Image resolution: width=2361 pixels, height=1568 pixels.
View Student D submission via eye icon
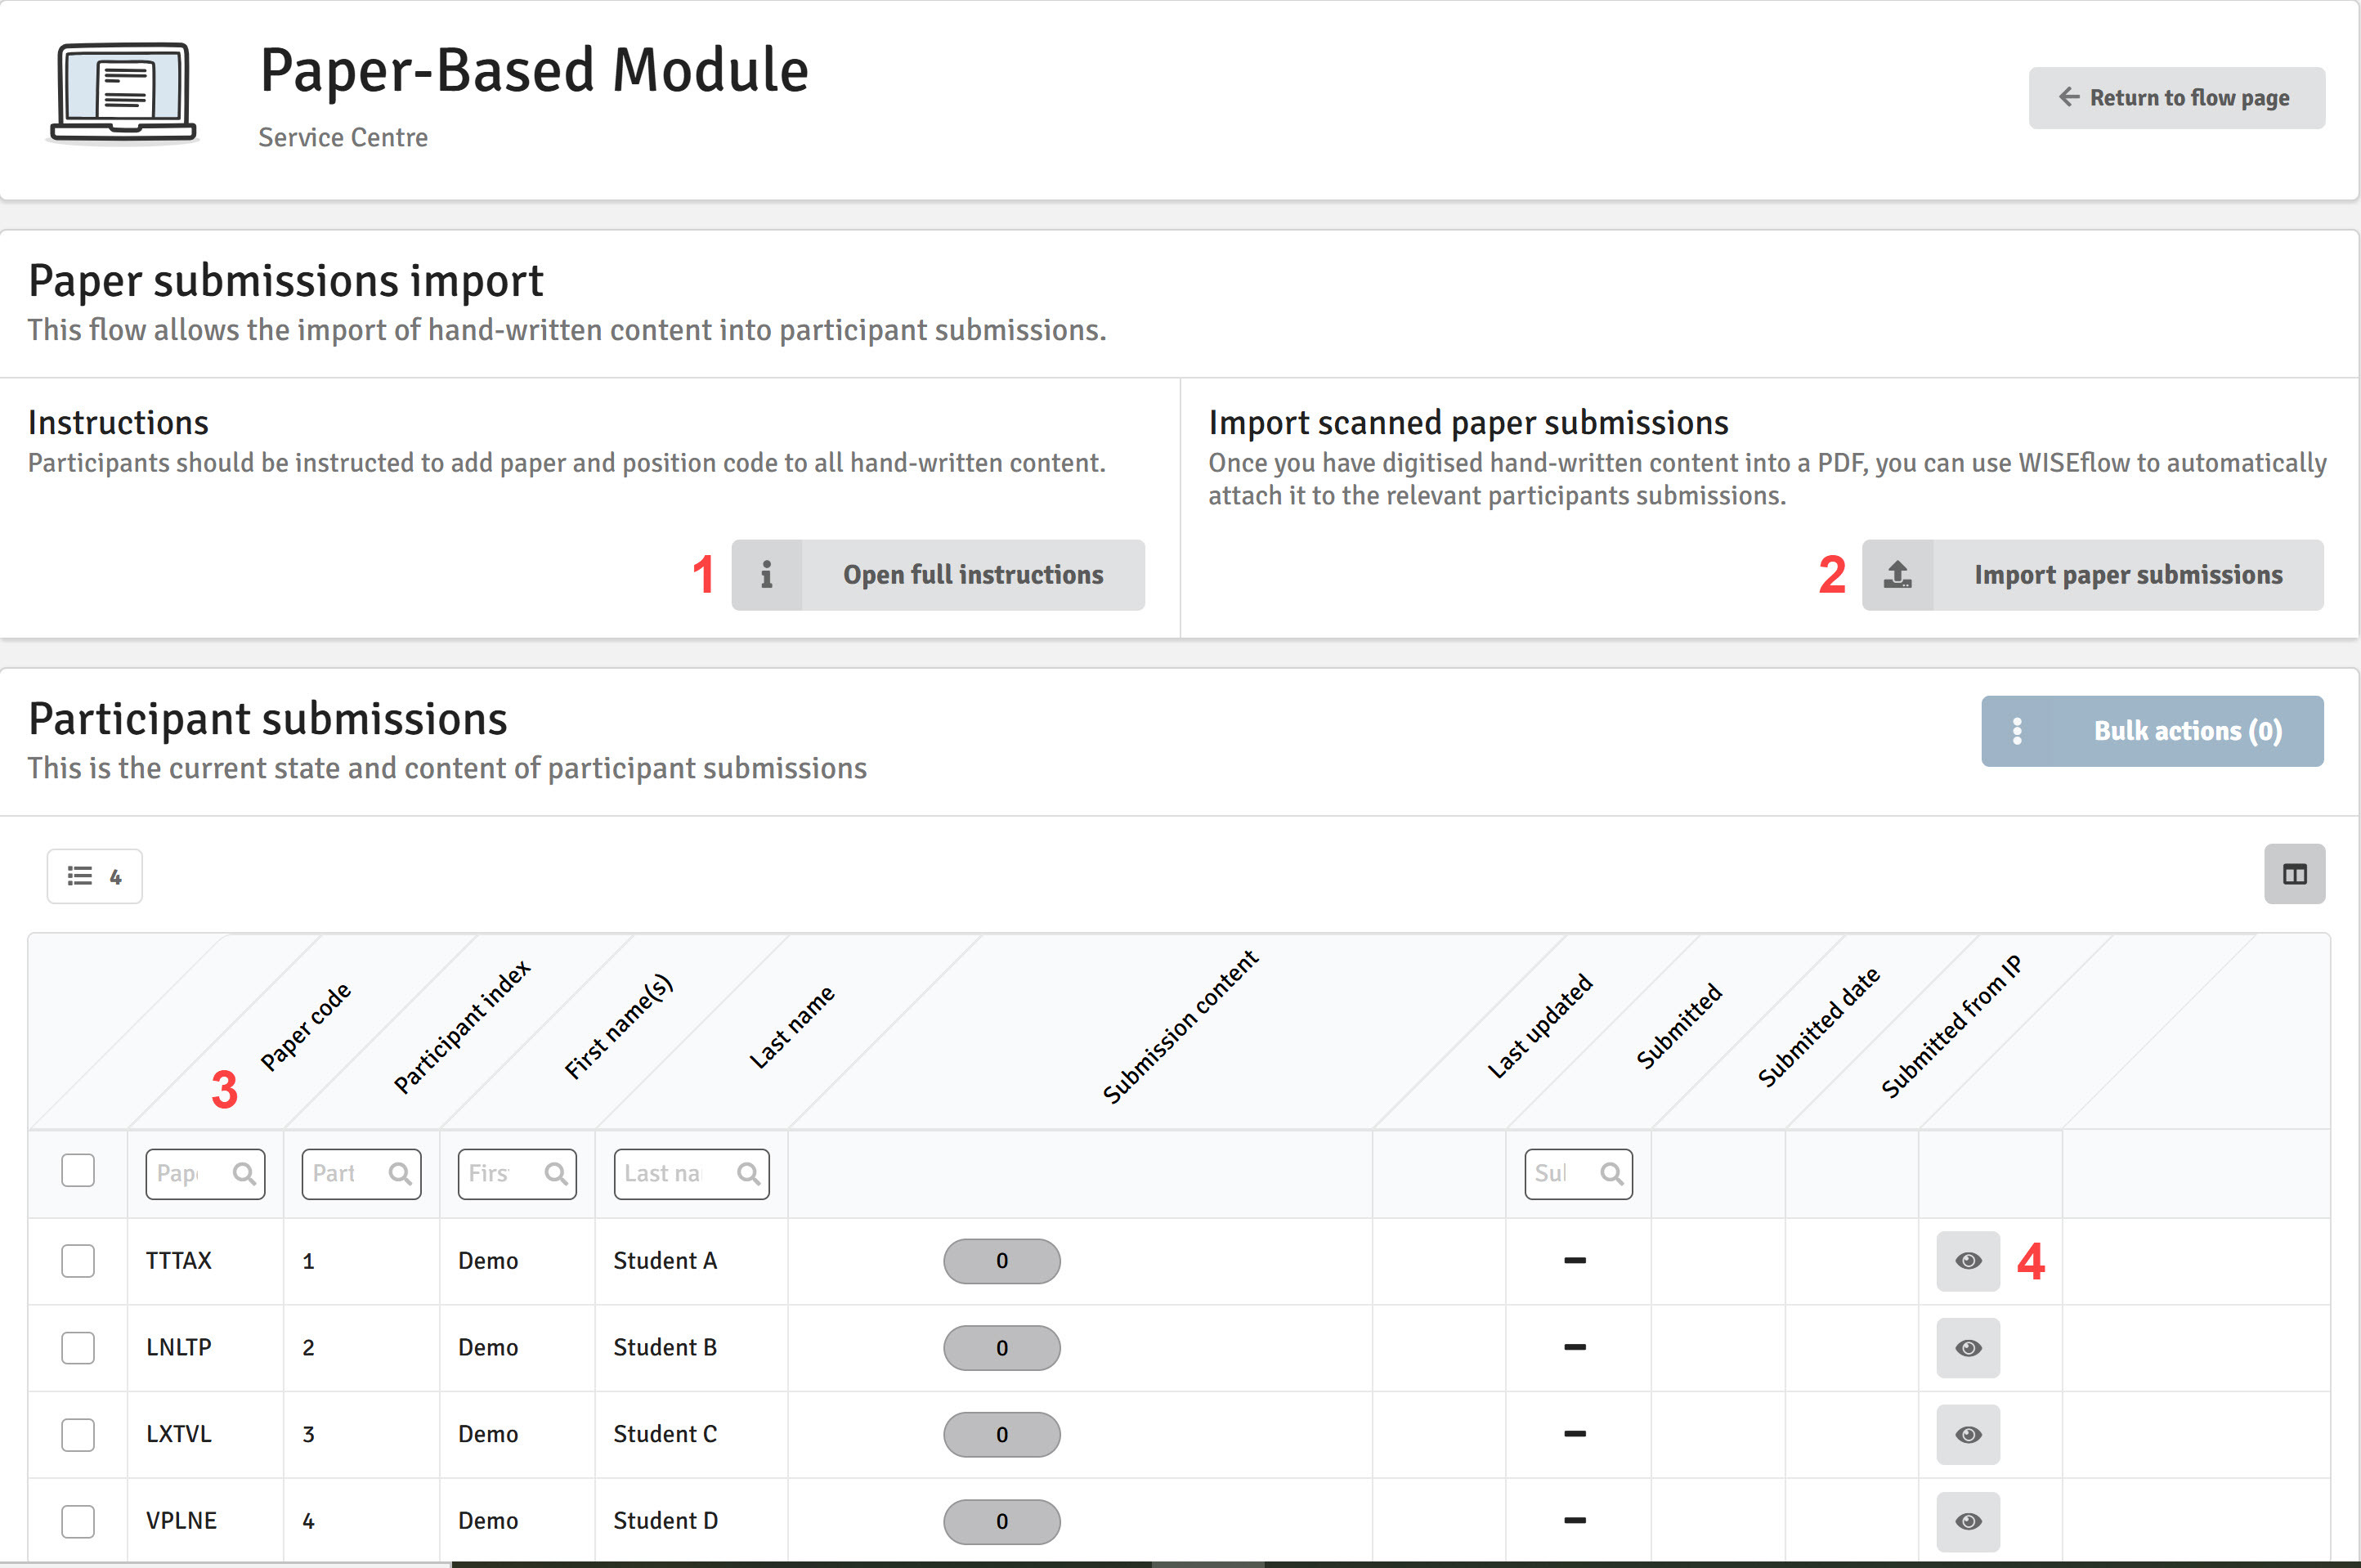(x=1968, y=1522)
